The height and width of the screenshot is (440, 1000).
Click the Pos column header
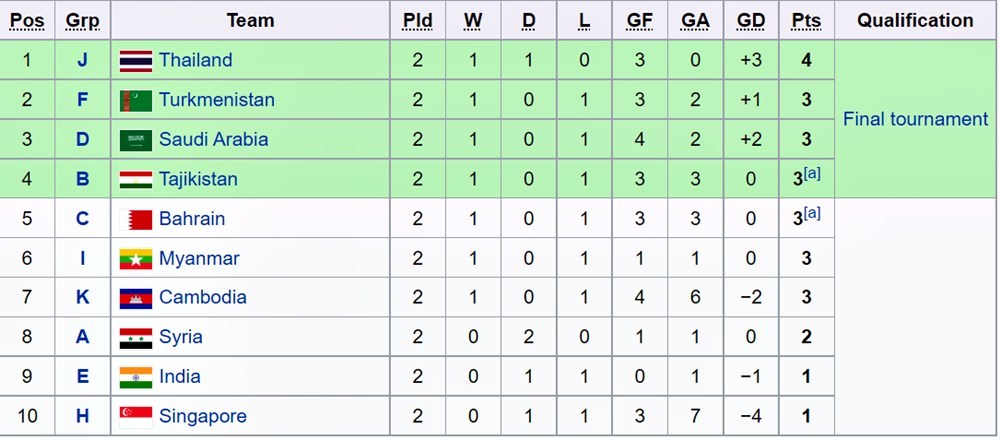[27, 21]
